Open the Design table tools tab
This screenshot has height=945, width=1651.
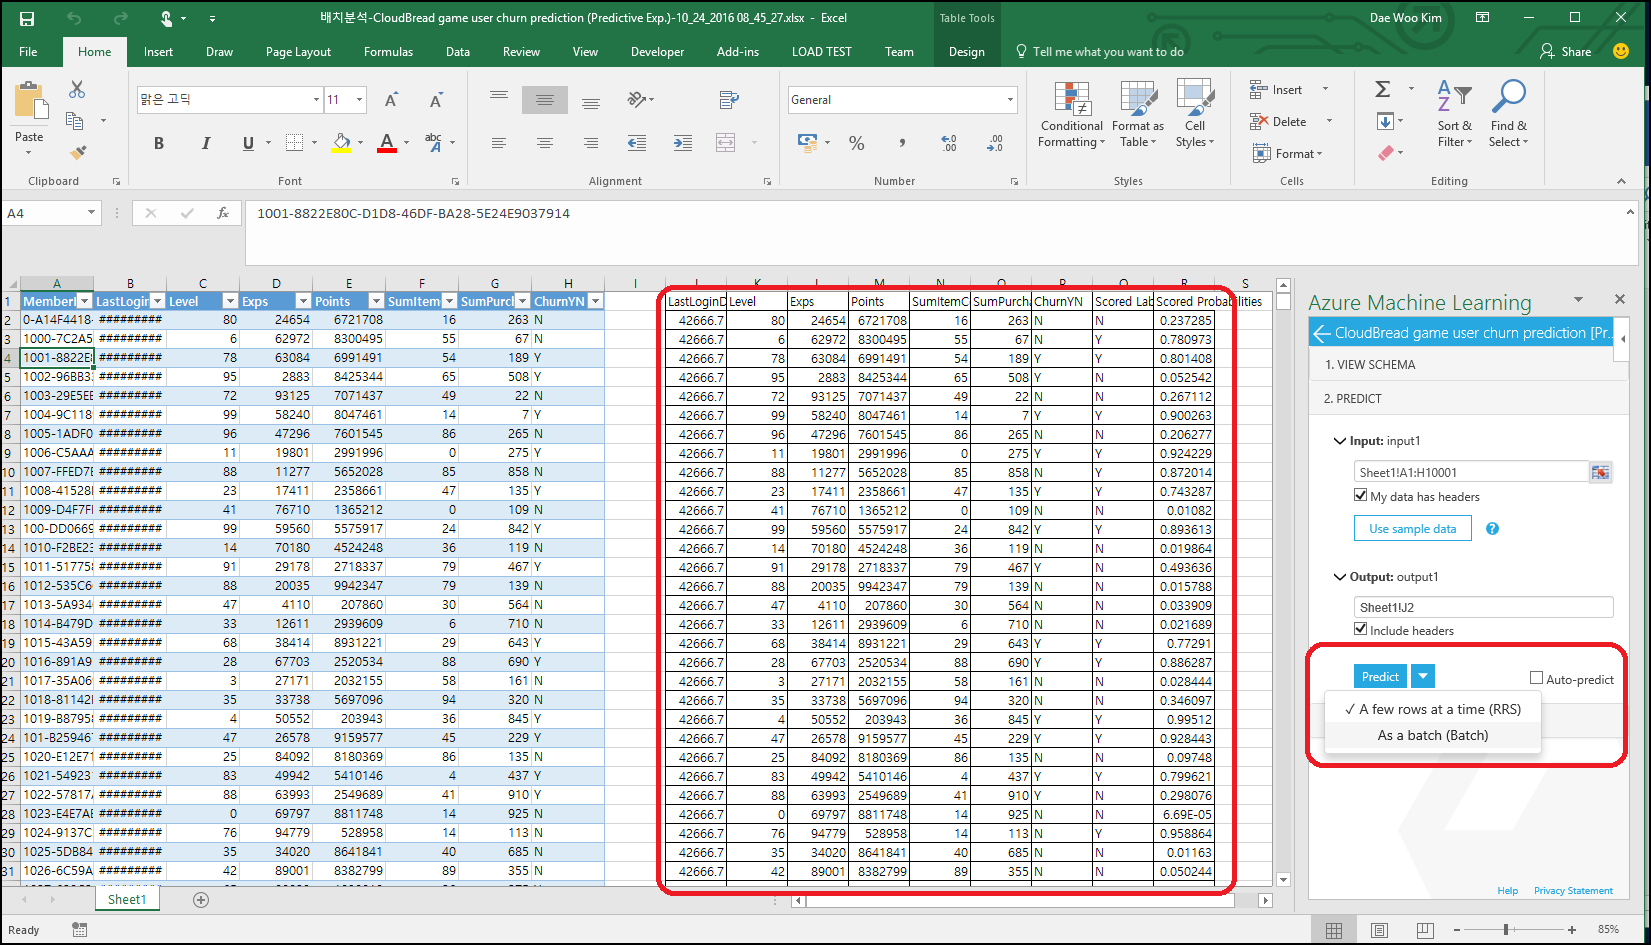(x=966, y=52)
